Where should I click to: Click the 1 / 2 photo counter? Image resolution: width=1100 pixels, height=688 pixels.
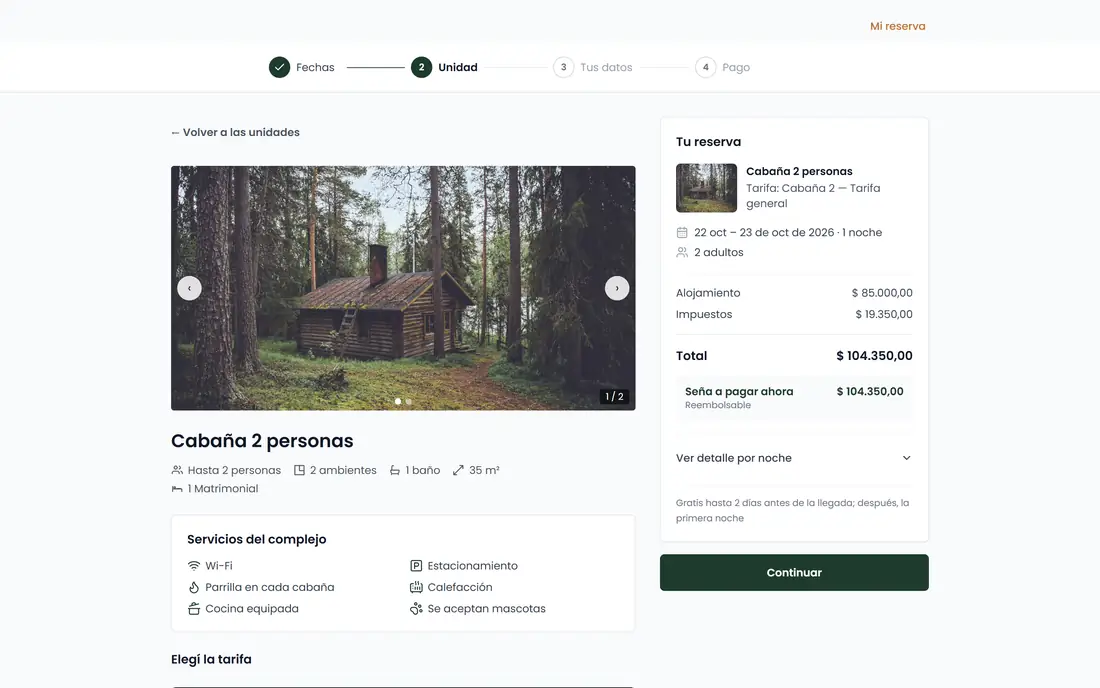coord(614,396)
